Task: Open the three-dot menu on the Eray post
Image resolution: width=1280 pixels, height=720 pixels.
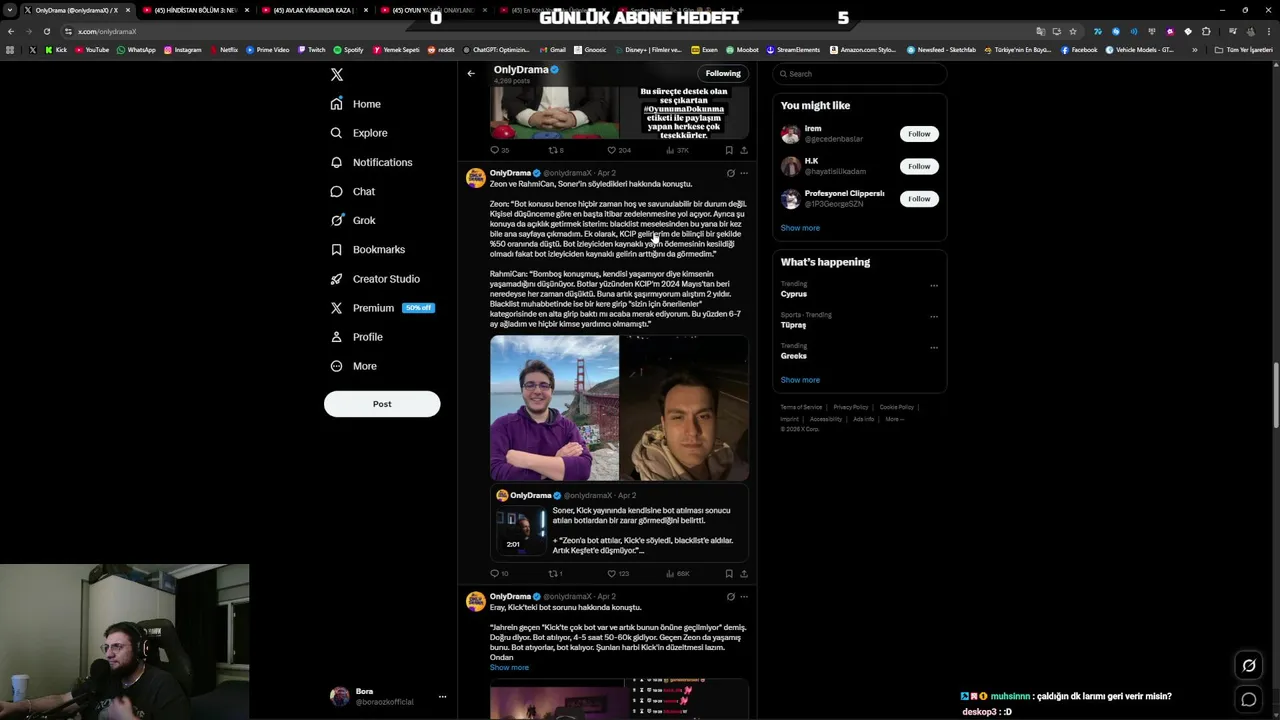Action: click(743, 597)
